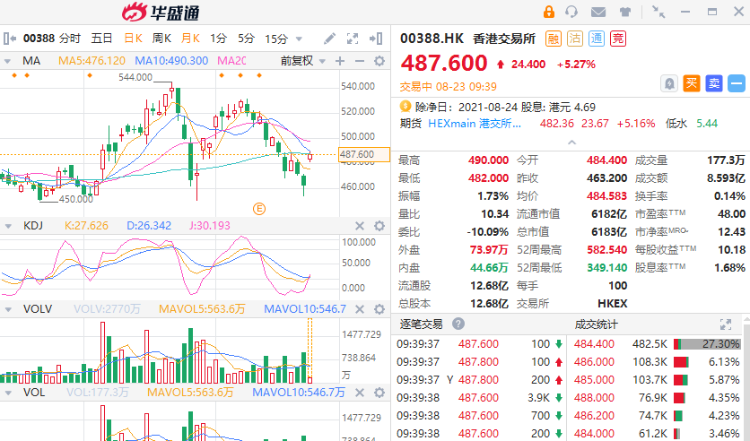Click the 通 stock connect tag icon
The image size is (750, 441).
click(x=596, y=39)
